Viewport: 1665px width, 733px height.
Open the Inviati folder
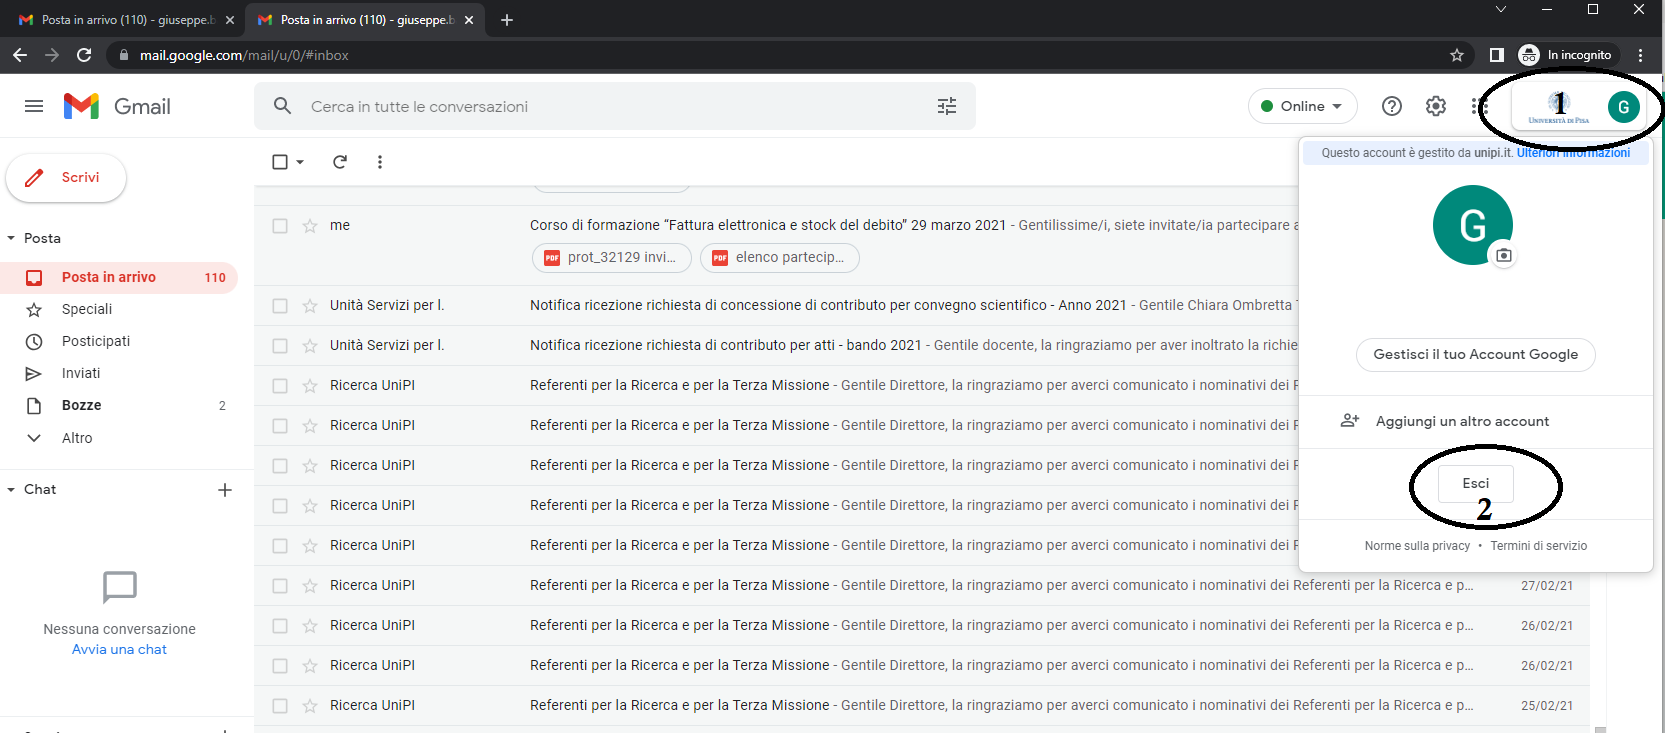(x=81, y=373)
